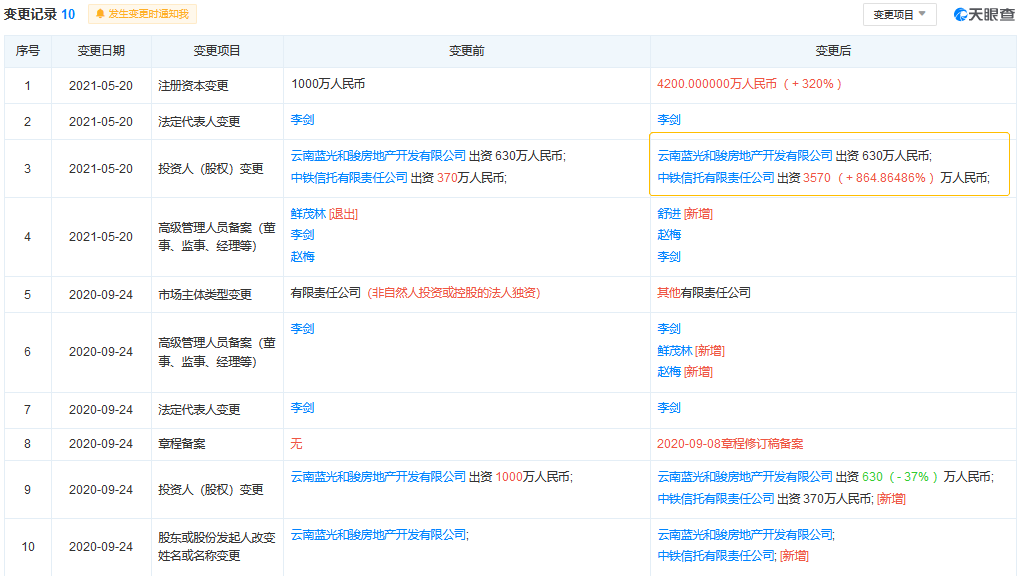Click the 变更记录 10 section title
The width and height of the screenshot is (1024, 576).
tap(39, 14)
